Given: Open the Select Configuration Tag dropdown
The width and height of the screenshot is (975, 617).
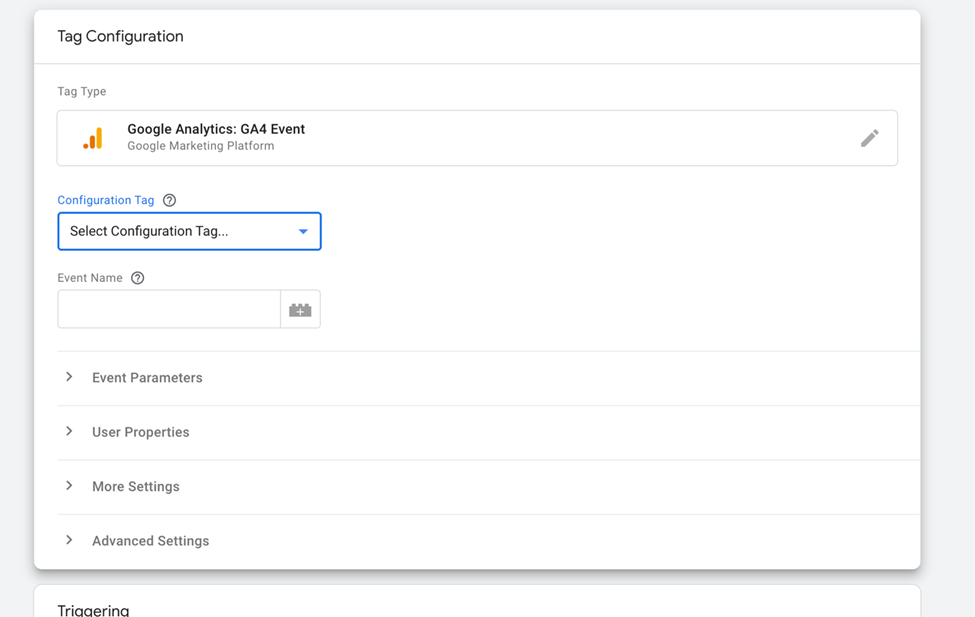Looking at the screenshot, I should pos(189,231).
